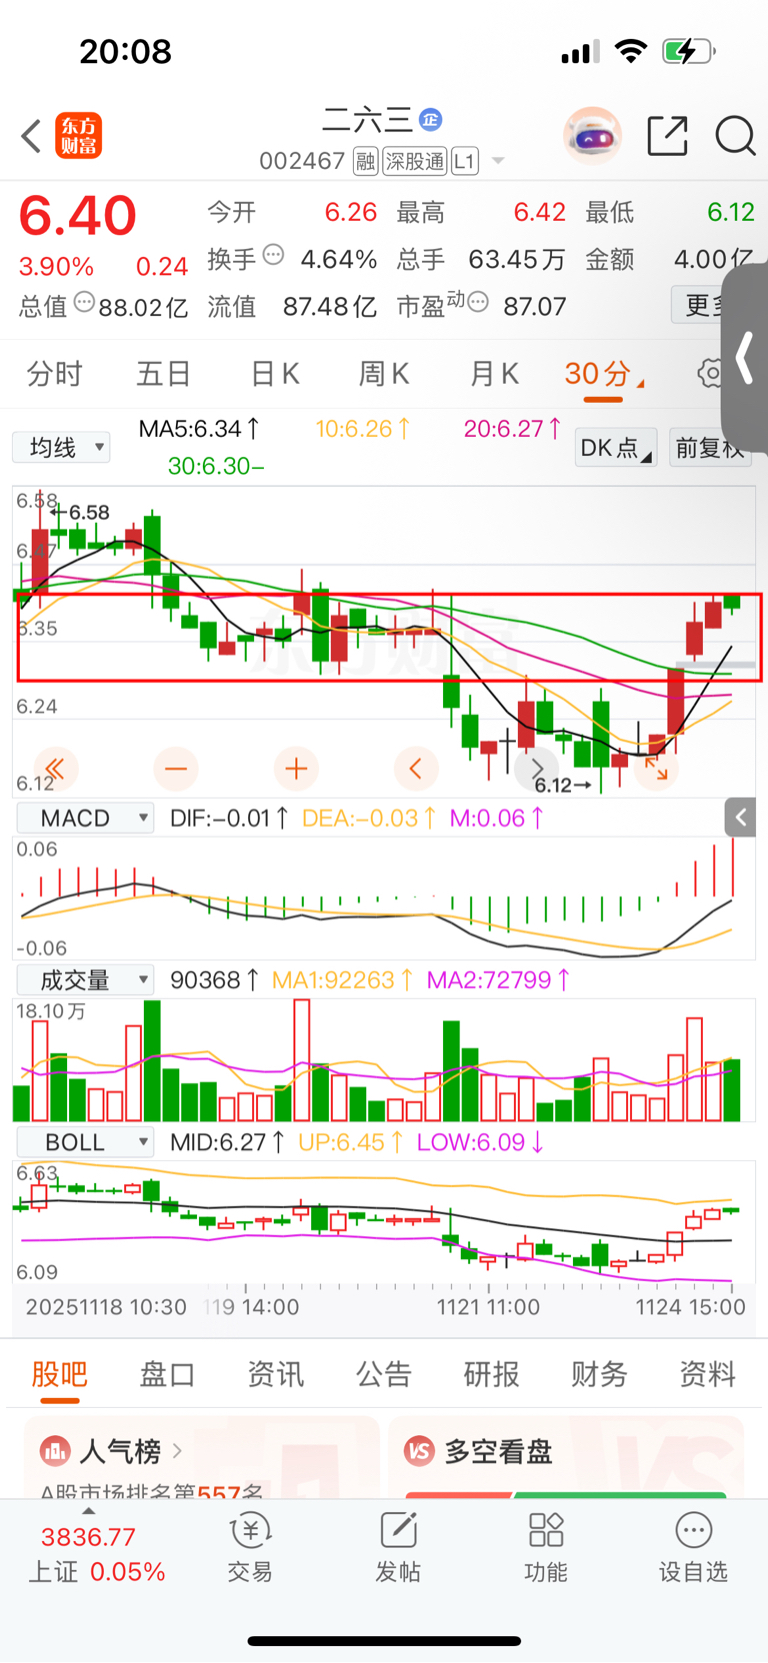
Task: Open the 均线 indicator dropdown
Action: (61, 447)
